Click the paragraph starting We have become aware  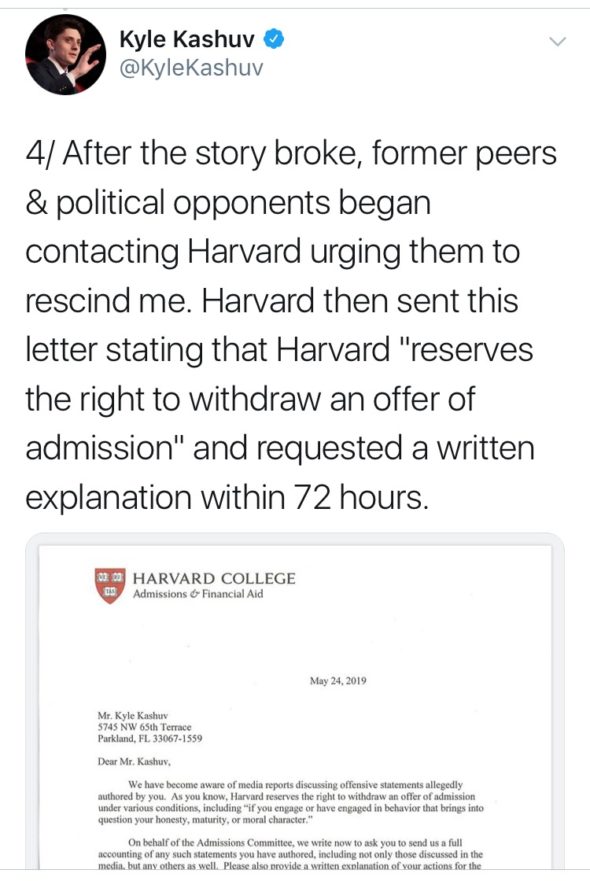coord(291,802)
